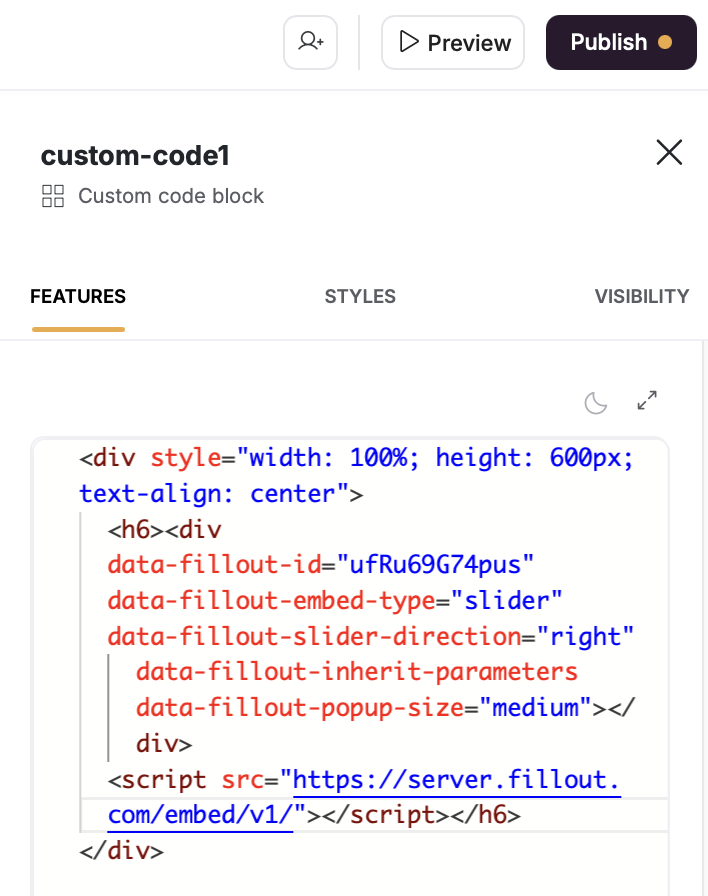Open the Preview mode

453,42
